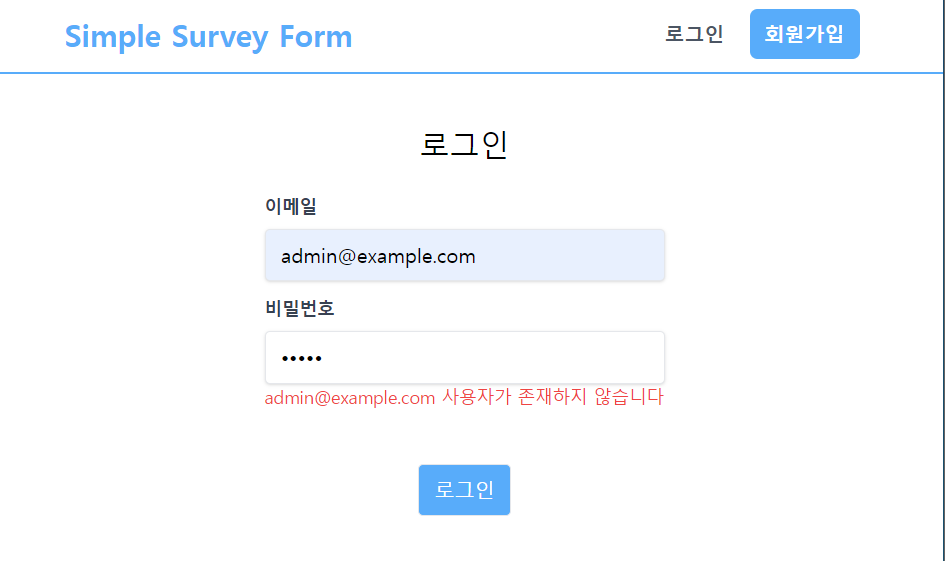Image resolution: width=945 pixels, height=561 pixels.
Task: Click the word "Form" in the site title
Action: pyautogui.click(x=316, y=36)
